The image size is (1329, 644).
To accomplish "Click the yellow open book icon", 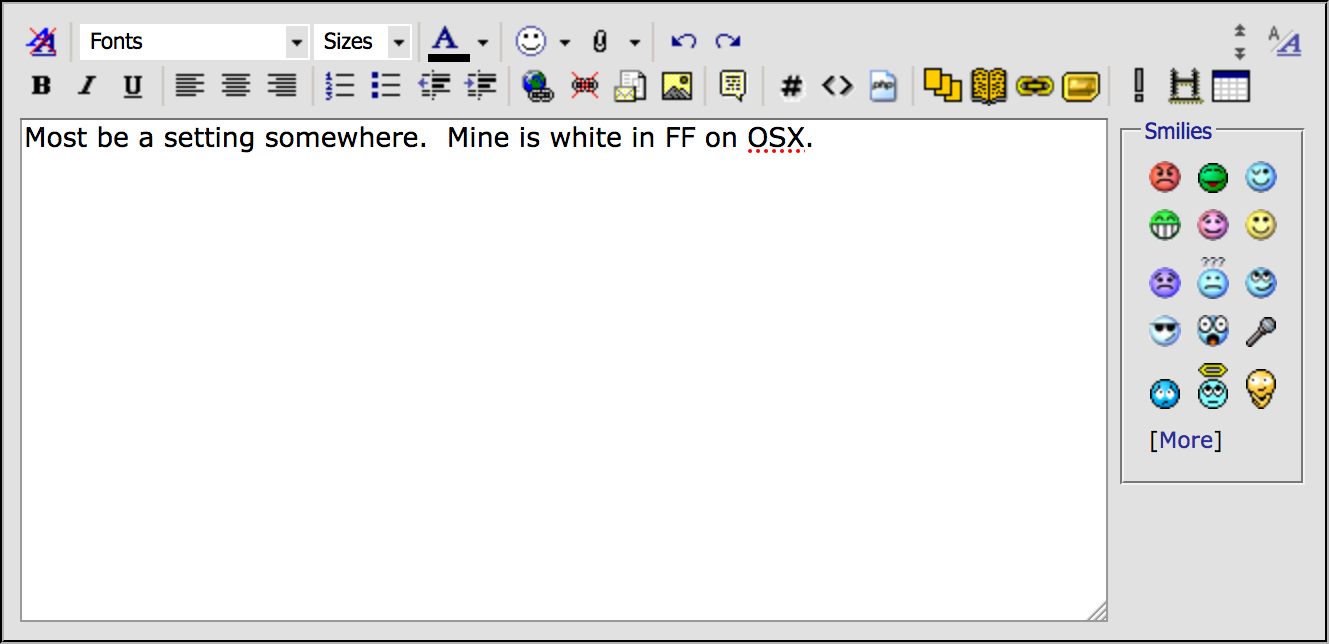I will pos(989,86).
